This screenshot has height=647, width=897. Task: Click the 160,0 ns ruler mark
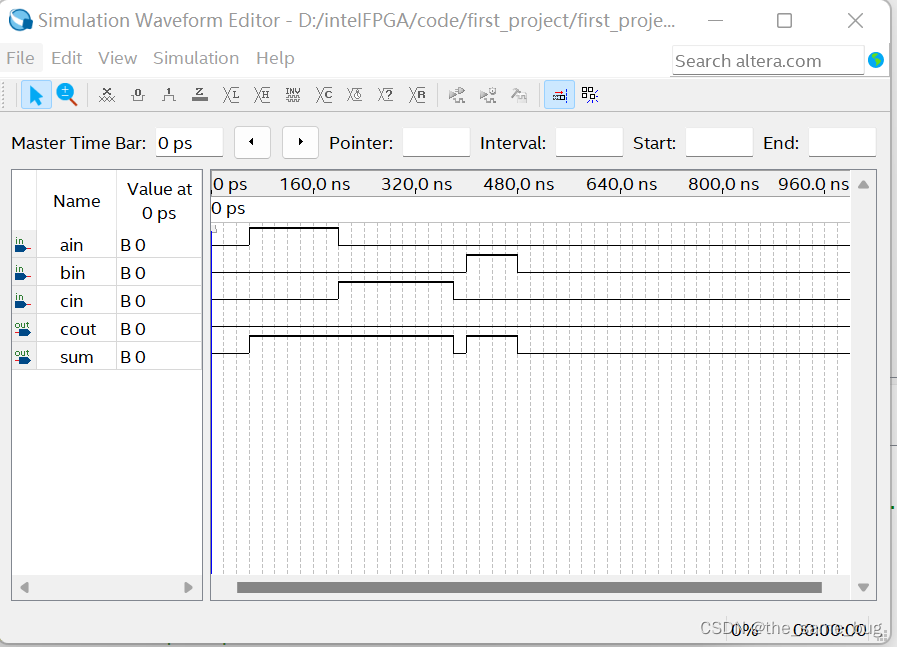pos(315,184)
